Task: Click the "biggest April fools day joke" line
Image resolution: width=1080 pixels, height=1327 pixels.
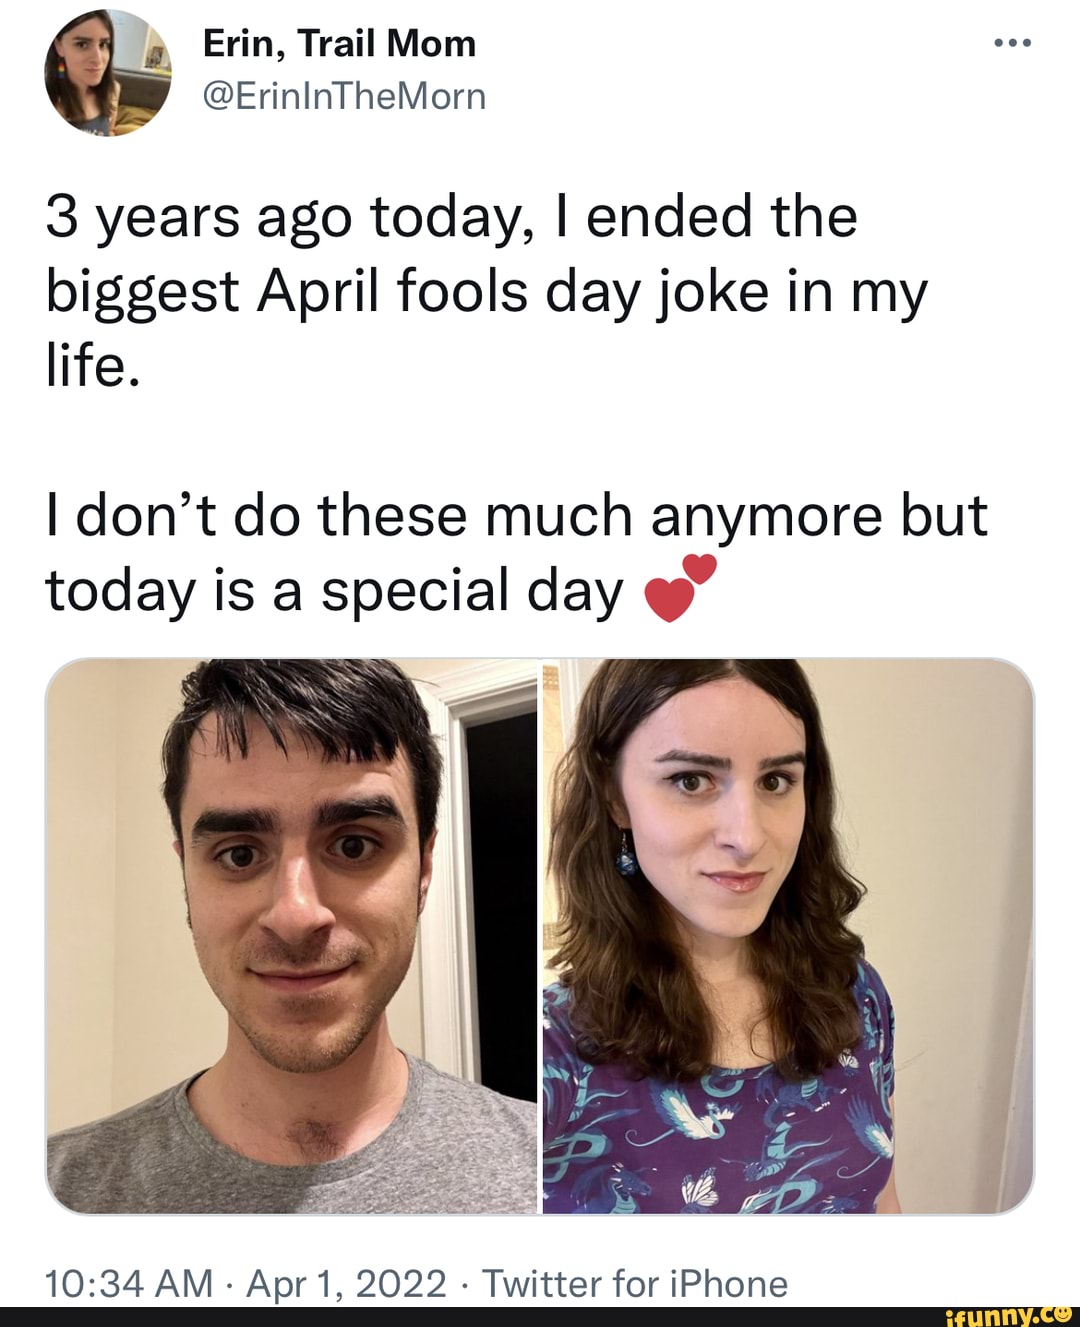Action: (x=486, y=292)
